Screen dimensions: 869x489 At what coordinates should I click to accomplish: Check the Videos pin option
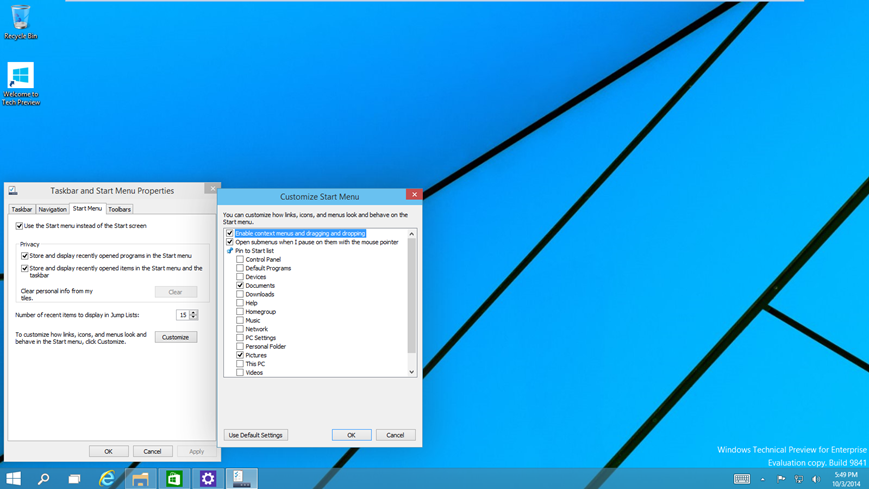tap(240, 373)
